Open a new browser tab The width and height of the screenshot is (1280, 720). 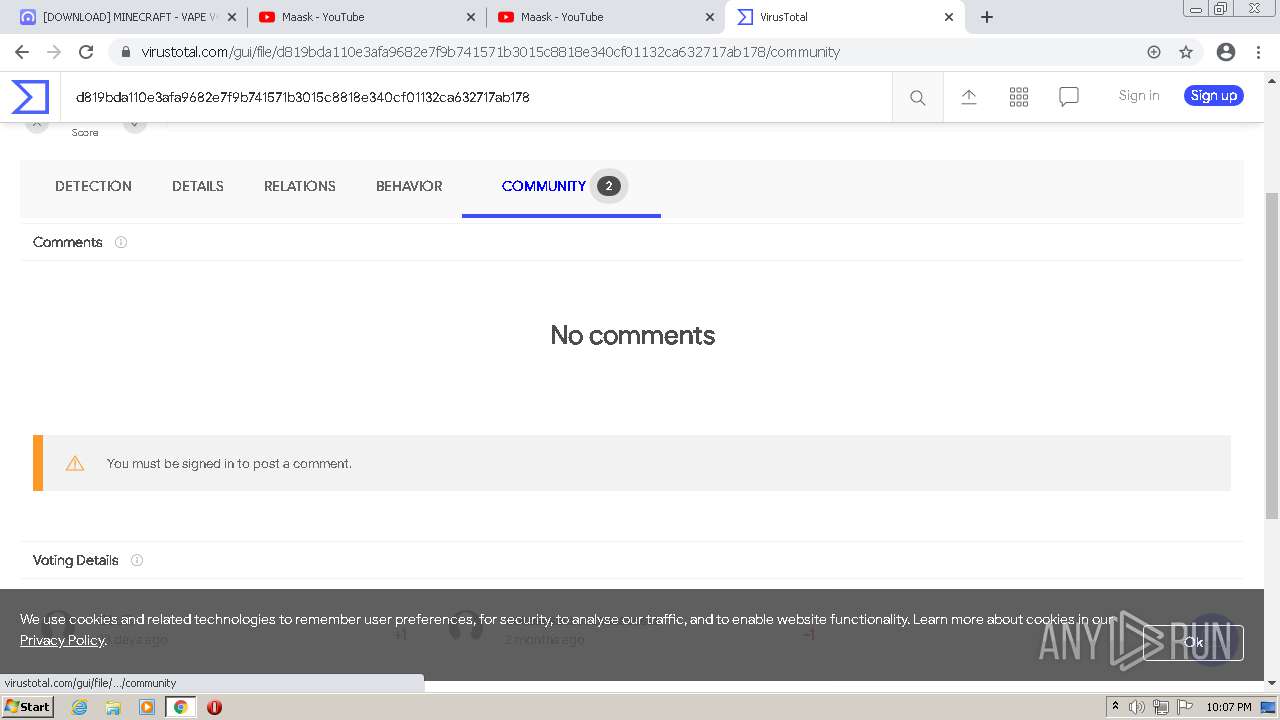point(987,17)
